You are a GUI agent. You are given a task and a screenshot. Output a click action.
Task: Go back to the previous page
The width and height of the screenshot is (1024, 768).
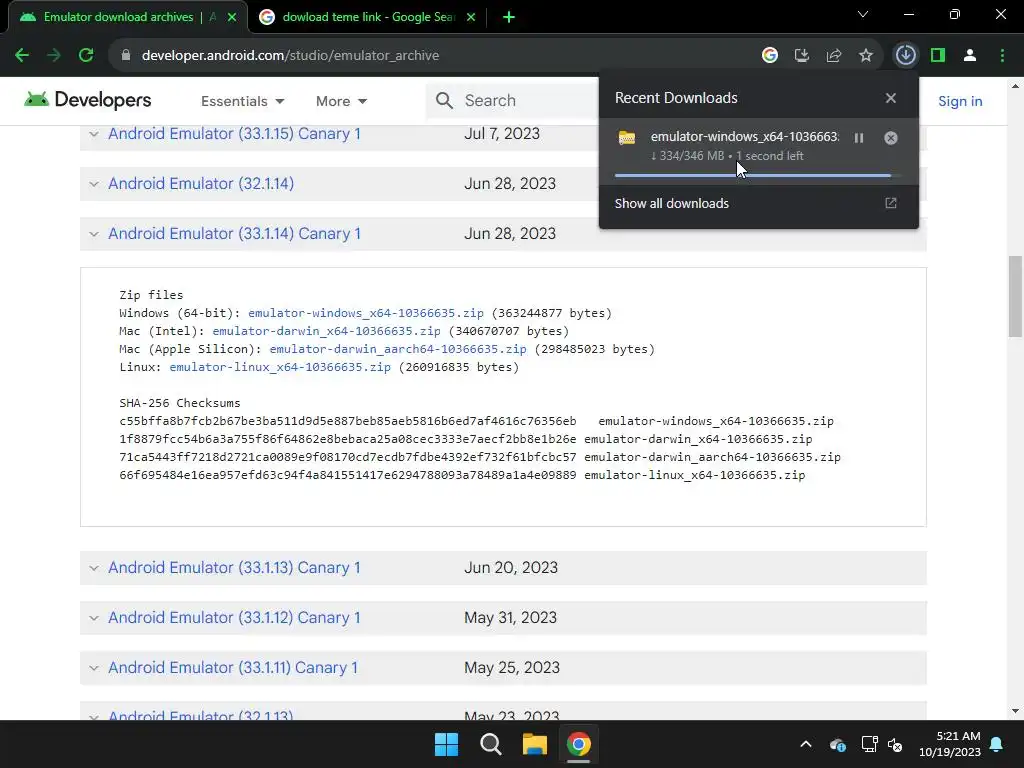click(22, 56)
